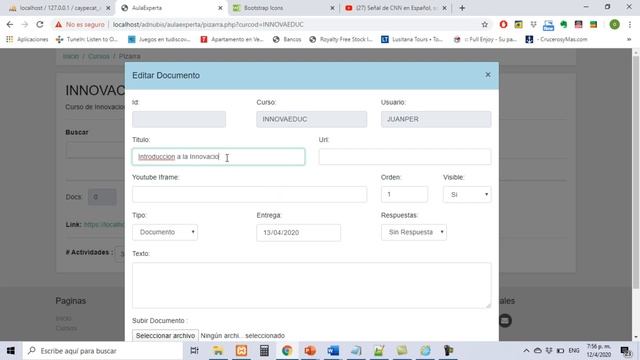640x360 pixels.
Task: Close the Editar Documento dialog
Action: (488, 75)
